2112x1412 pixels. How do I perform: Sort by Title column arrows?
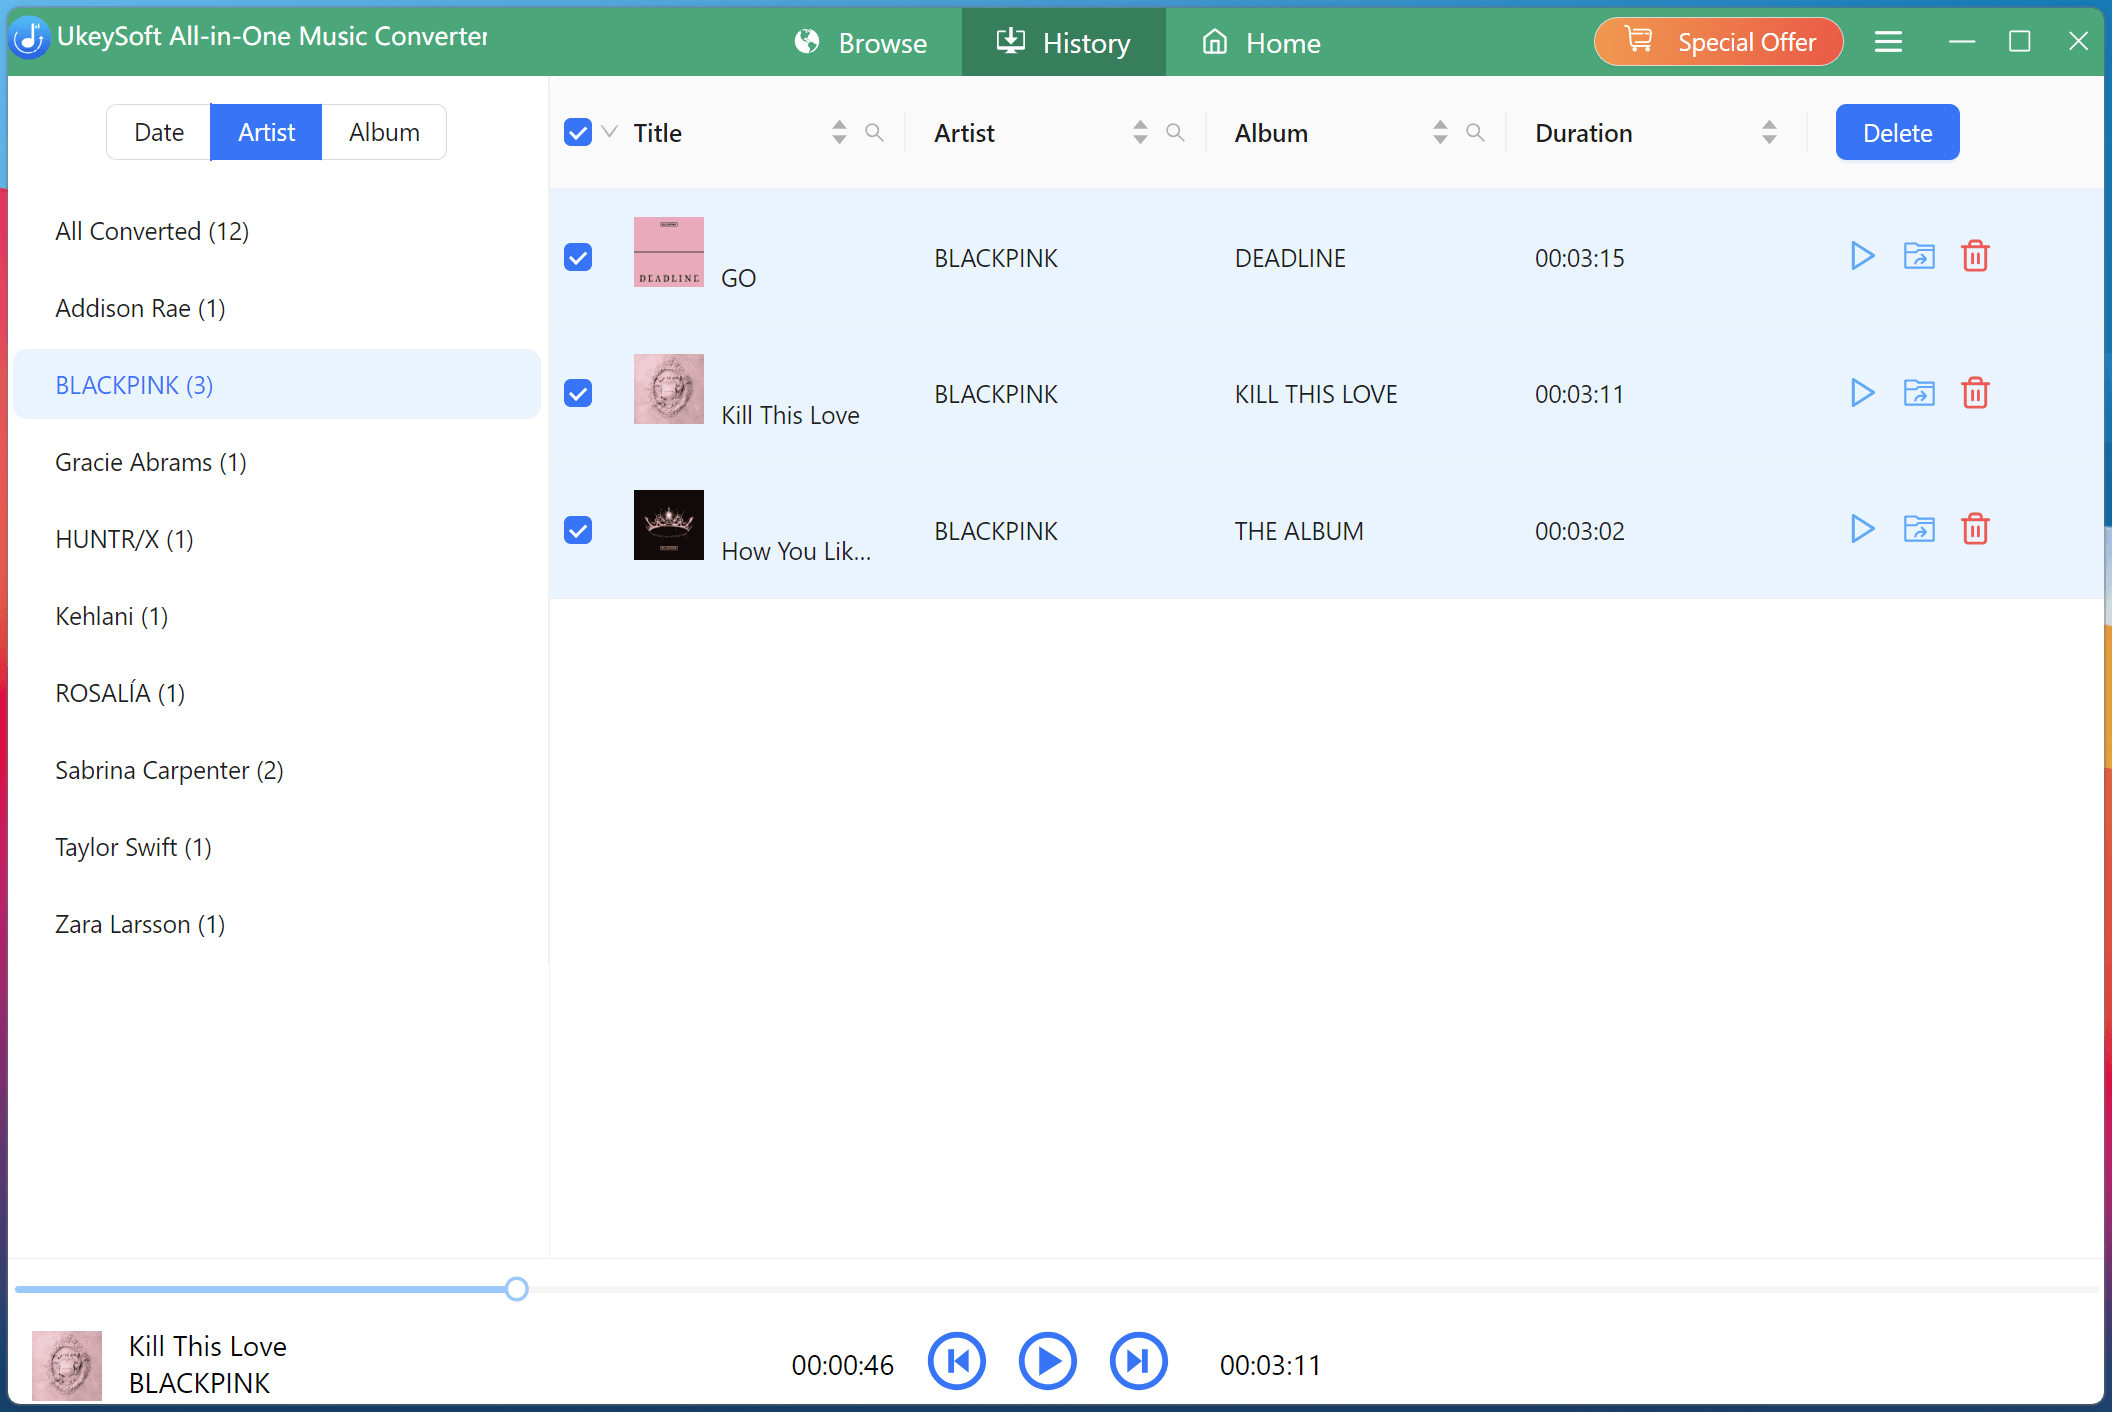coord(839,132)
